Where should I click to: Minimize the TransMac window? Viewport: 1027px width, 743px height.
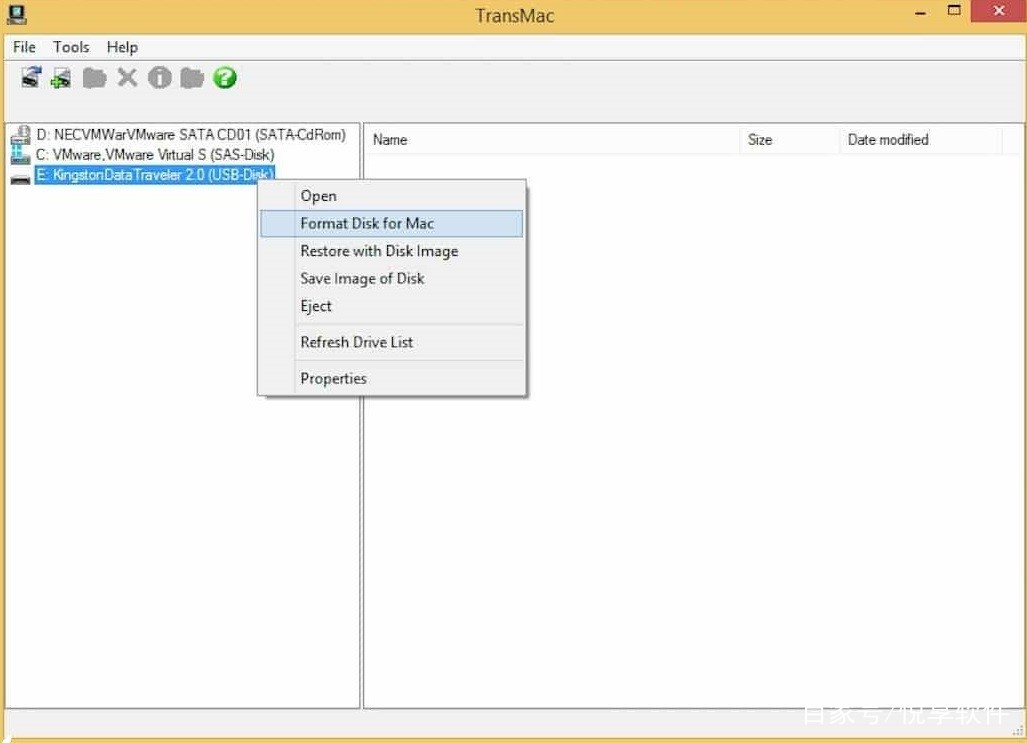[920, 12]
